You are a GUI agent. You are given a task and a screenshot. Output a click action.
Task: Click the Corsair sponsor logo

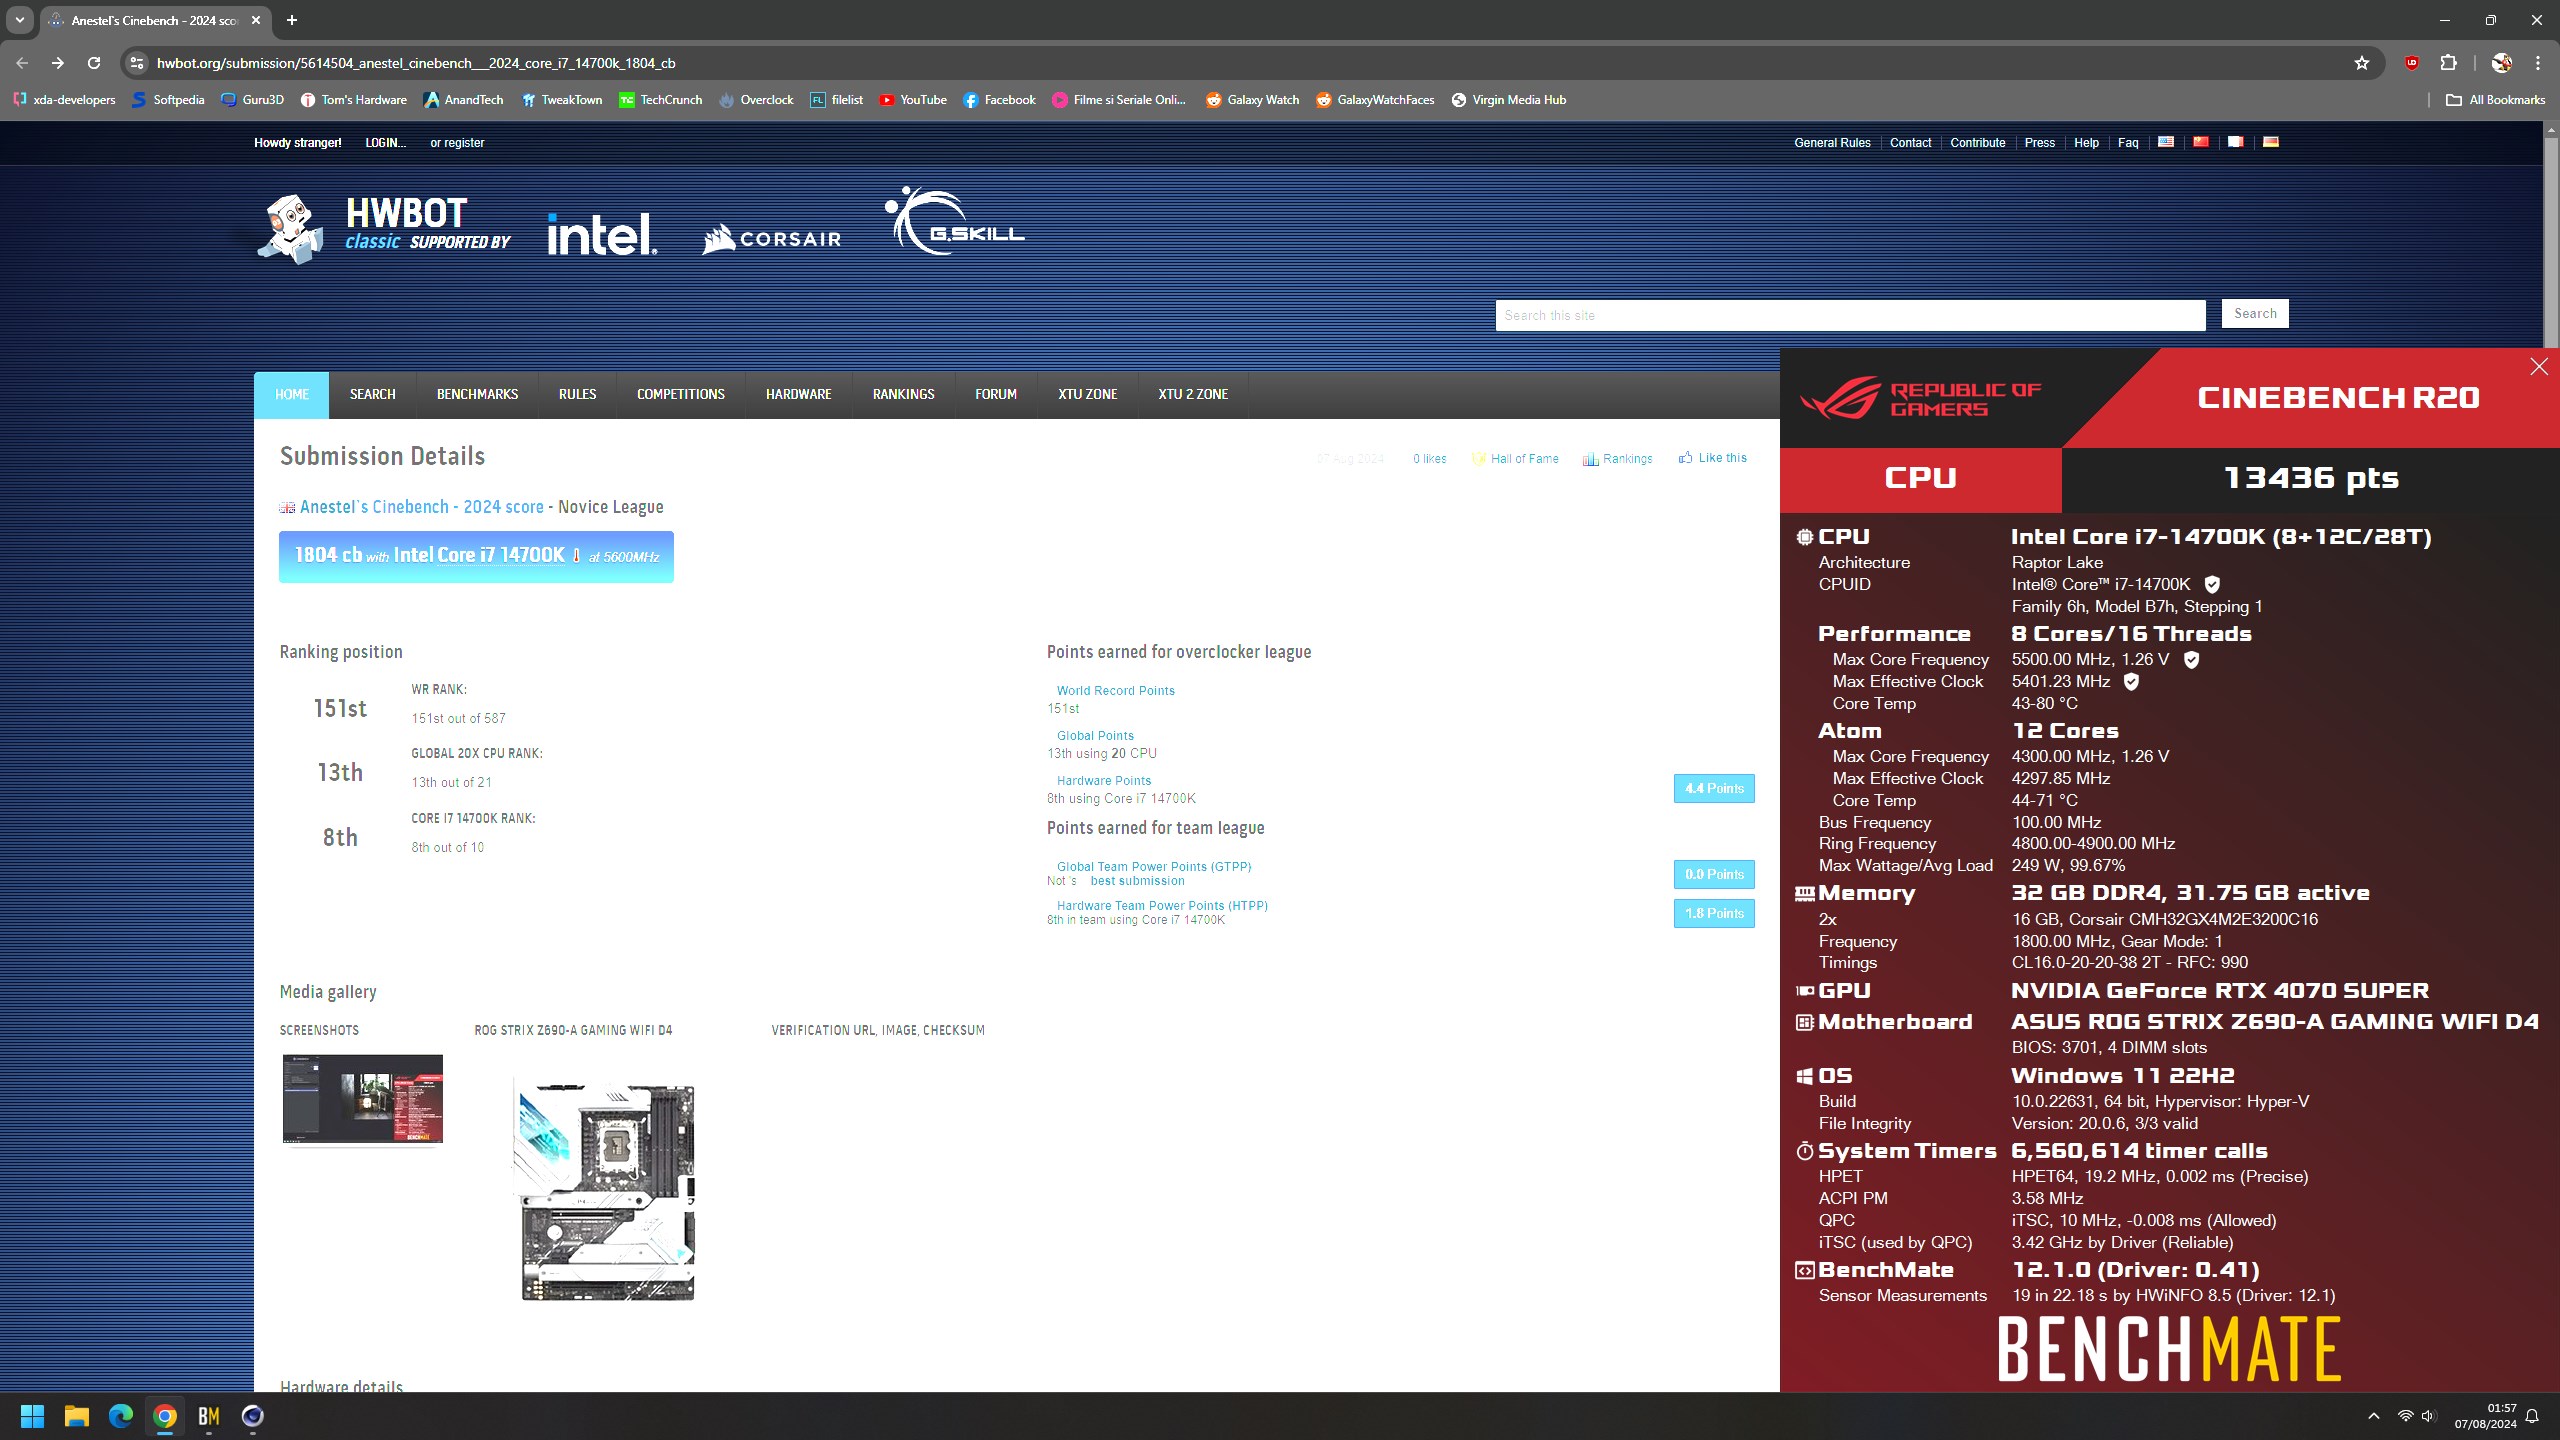coord(771,238)
